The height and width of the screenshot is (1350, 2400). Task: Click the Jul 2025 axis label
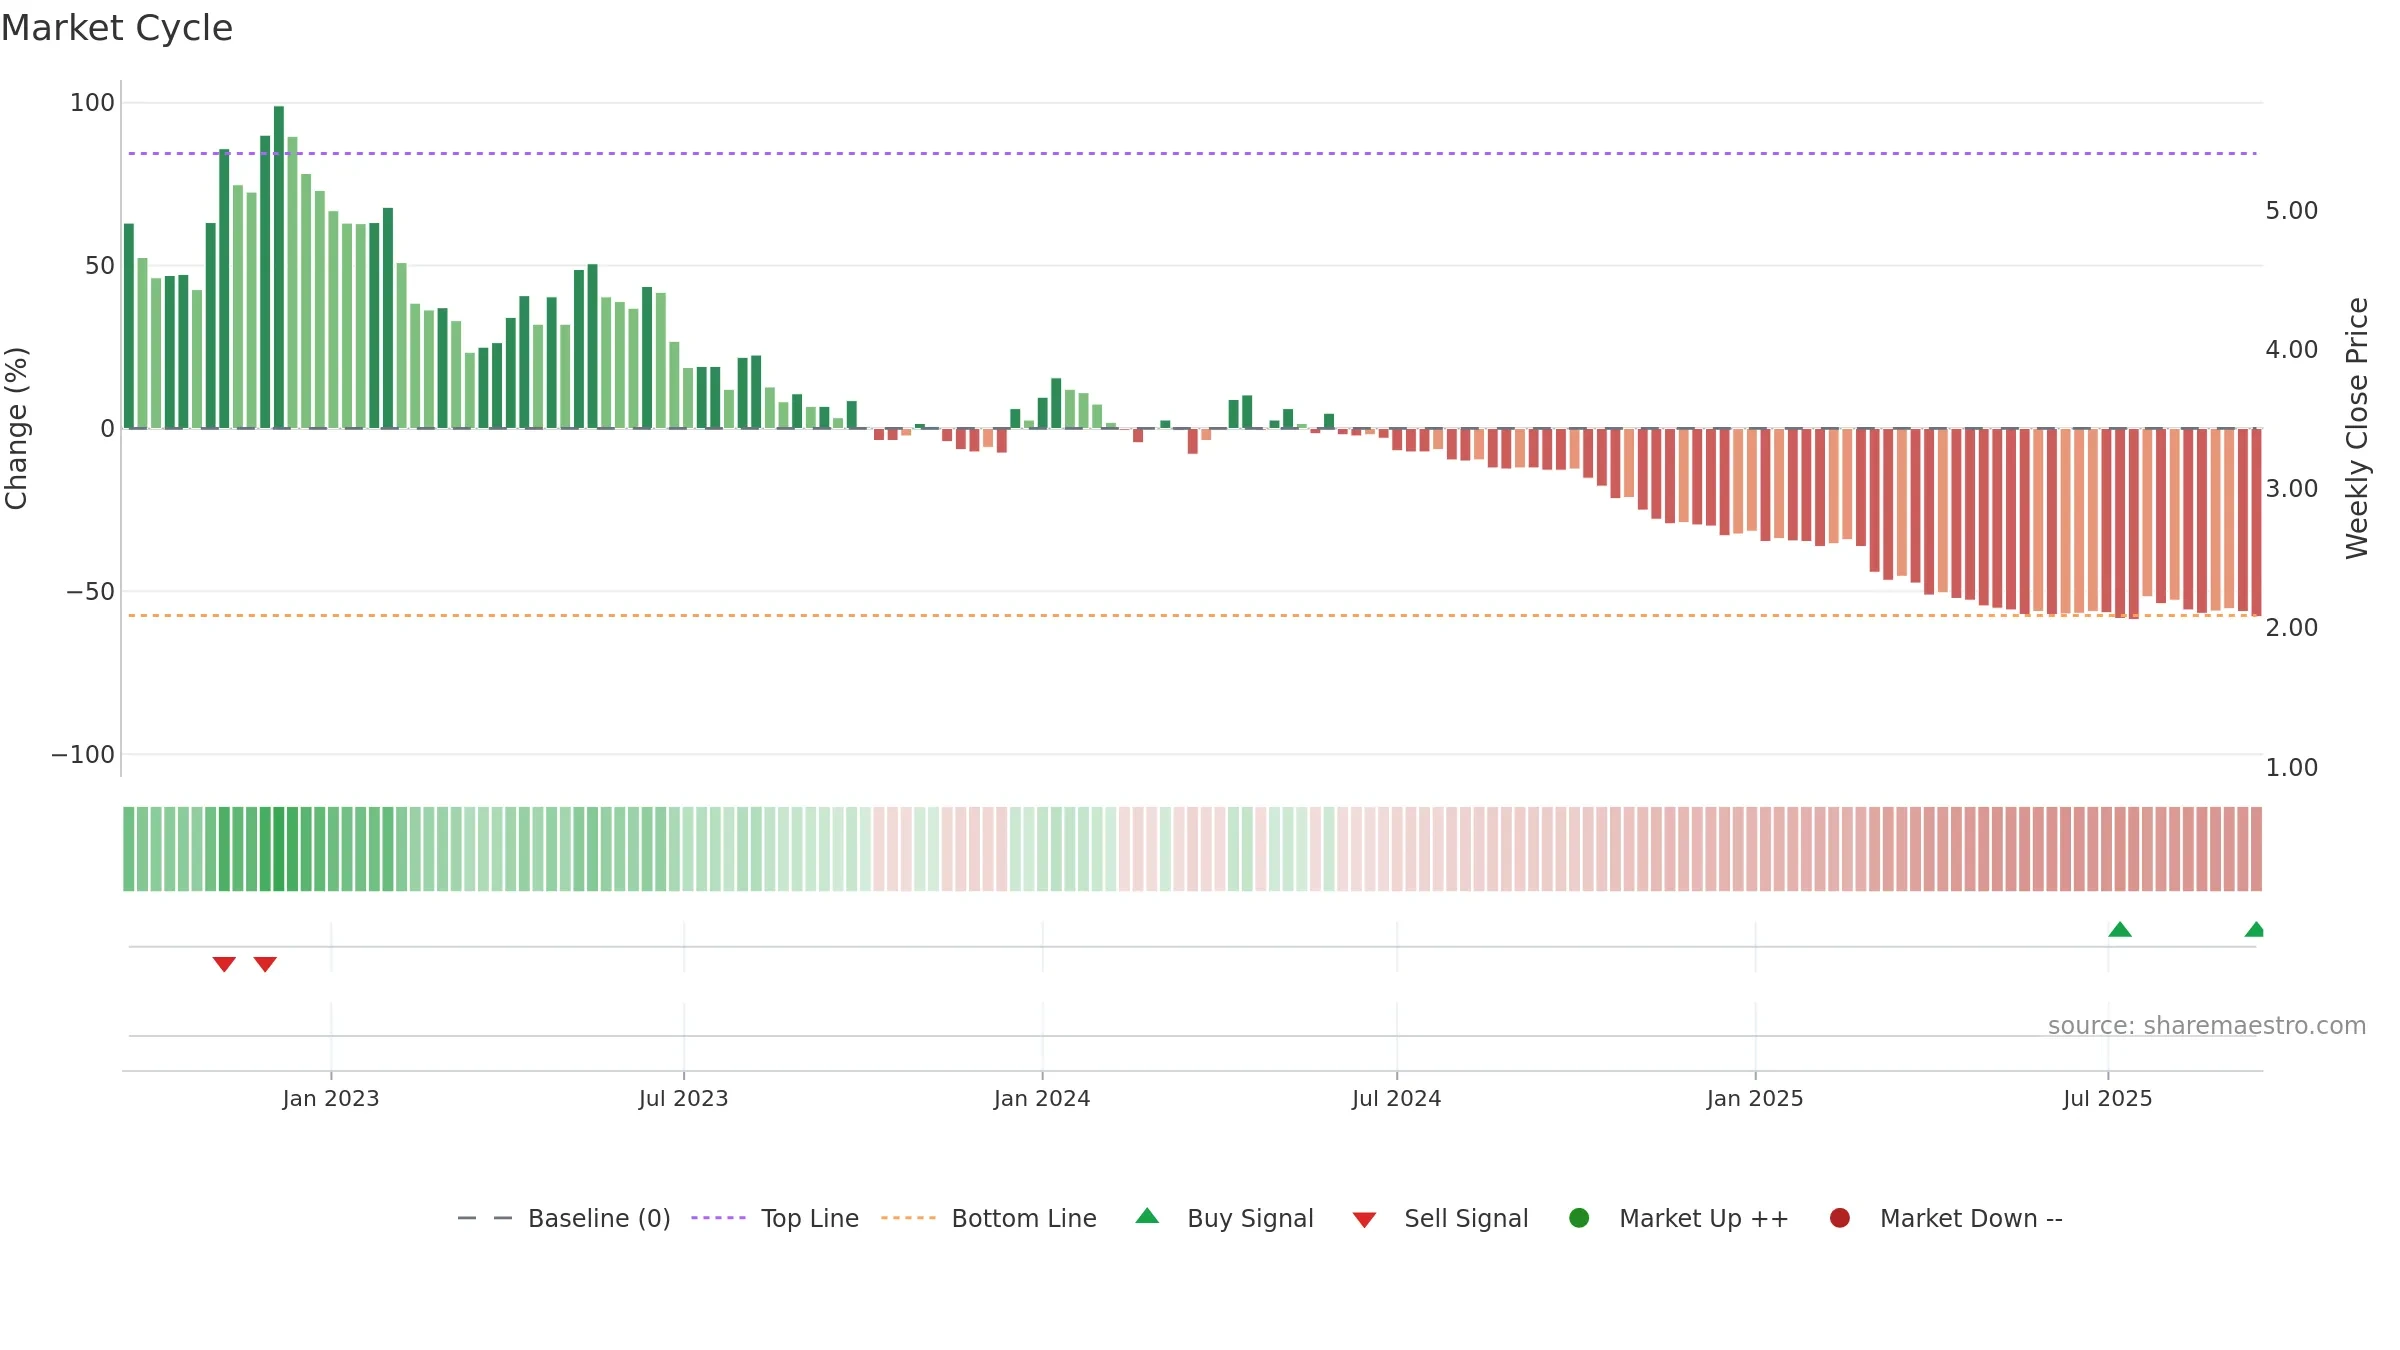[x=2108, y=1099]
